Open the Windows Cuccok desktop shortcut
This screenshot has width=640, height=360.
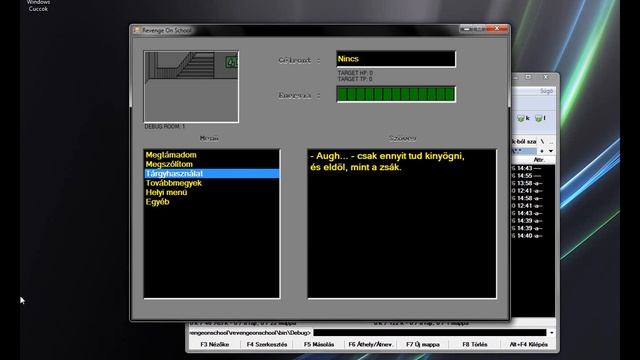click(x=38, y=5)
